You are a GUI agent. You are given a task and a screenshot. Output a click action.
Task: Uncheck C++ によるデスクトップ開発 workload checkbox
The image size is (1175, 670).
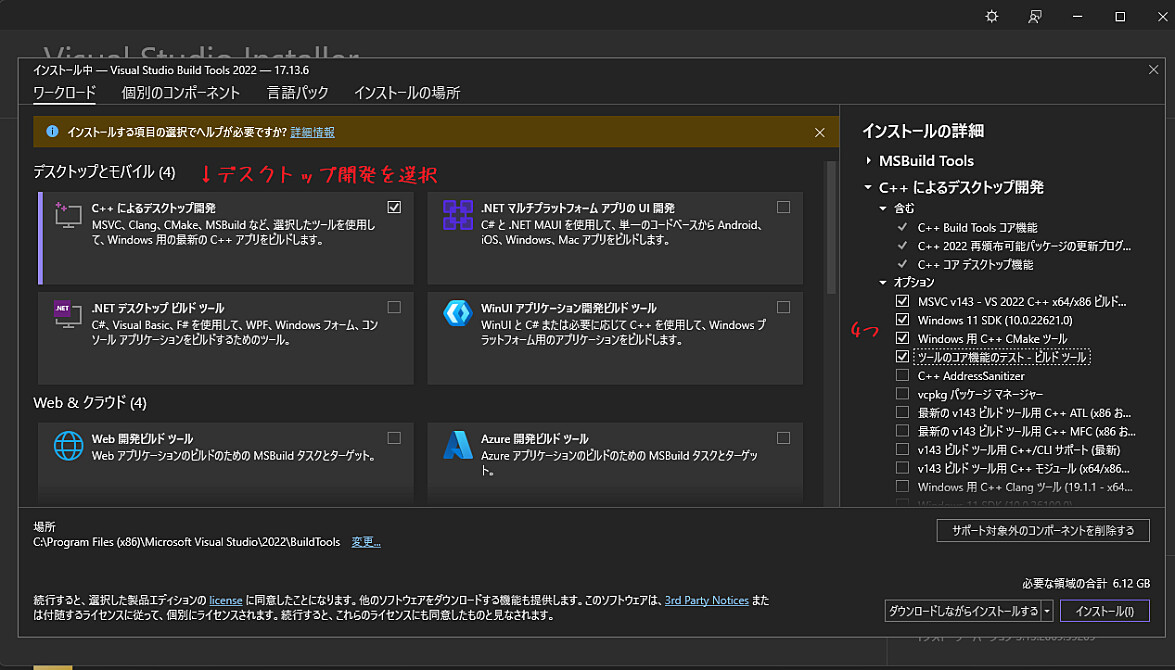(x=394, y=207)
